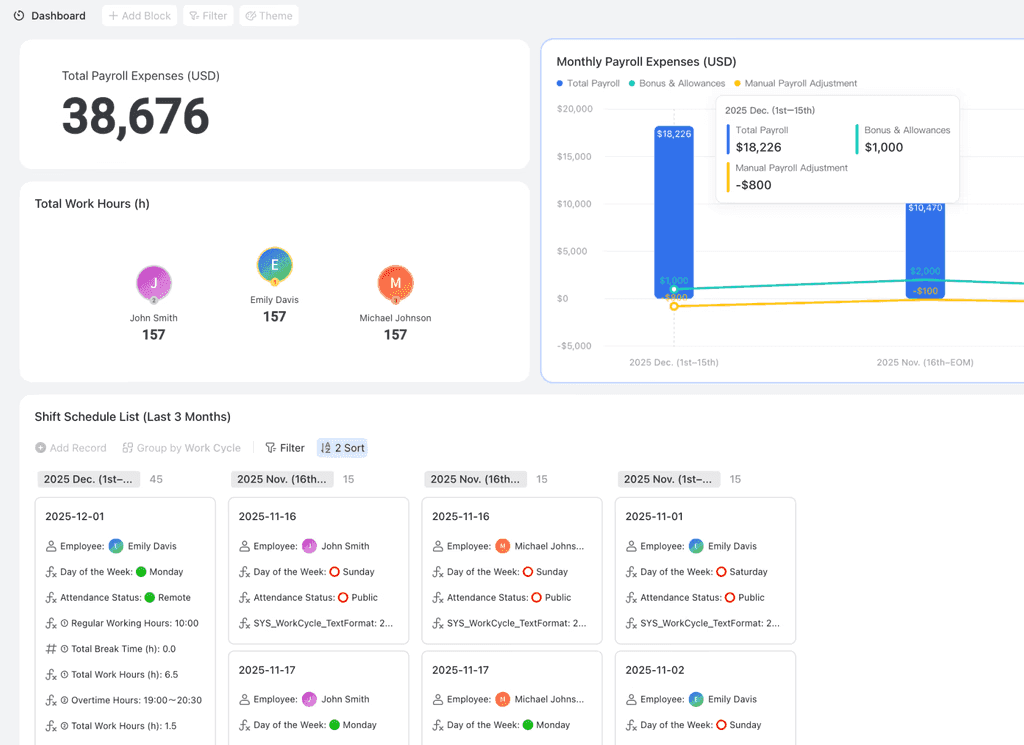The height and width of the screenshot is (745, 1024).
Task: Select the Dashboard menu item
Action: point(59,15)
